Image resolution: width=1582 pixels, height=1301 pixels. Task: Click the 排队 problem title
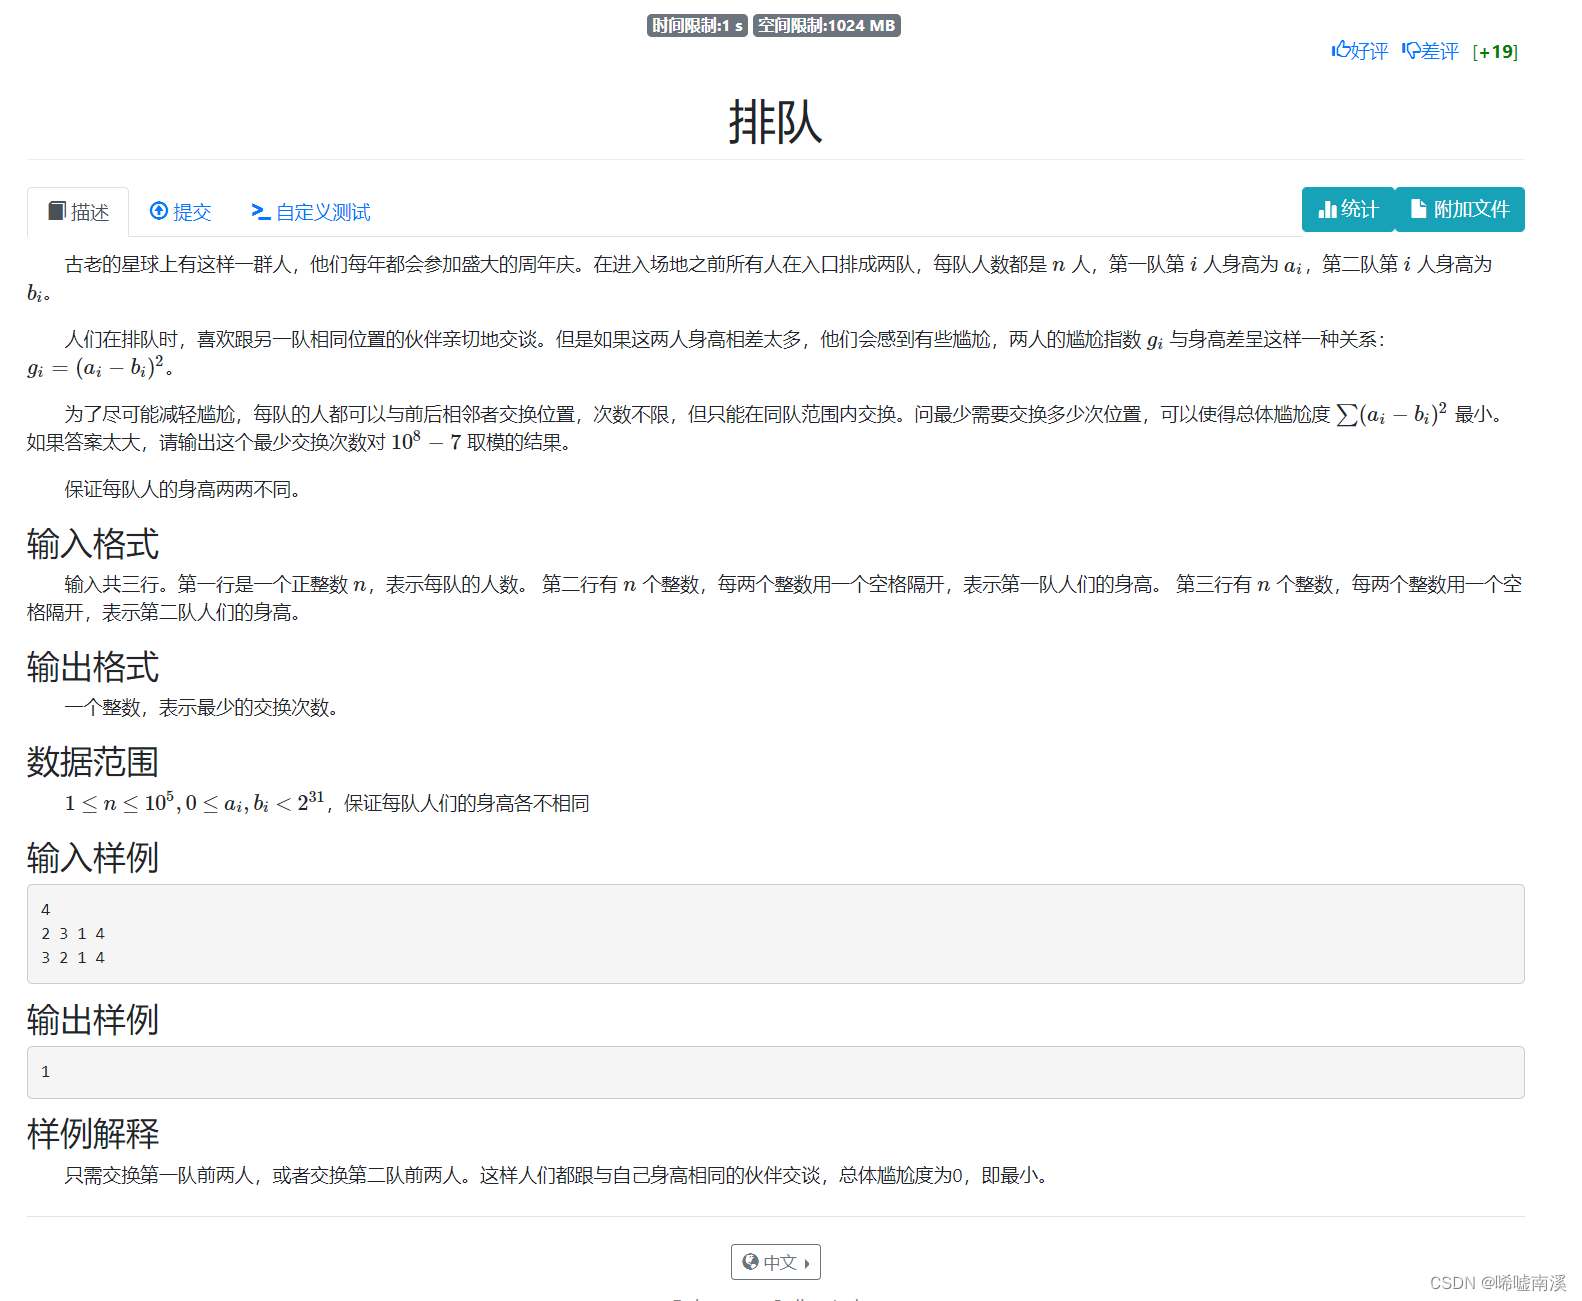(x=775, y=122)
